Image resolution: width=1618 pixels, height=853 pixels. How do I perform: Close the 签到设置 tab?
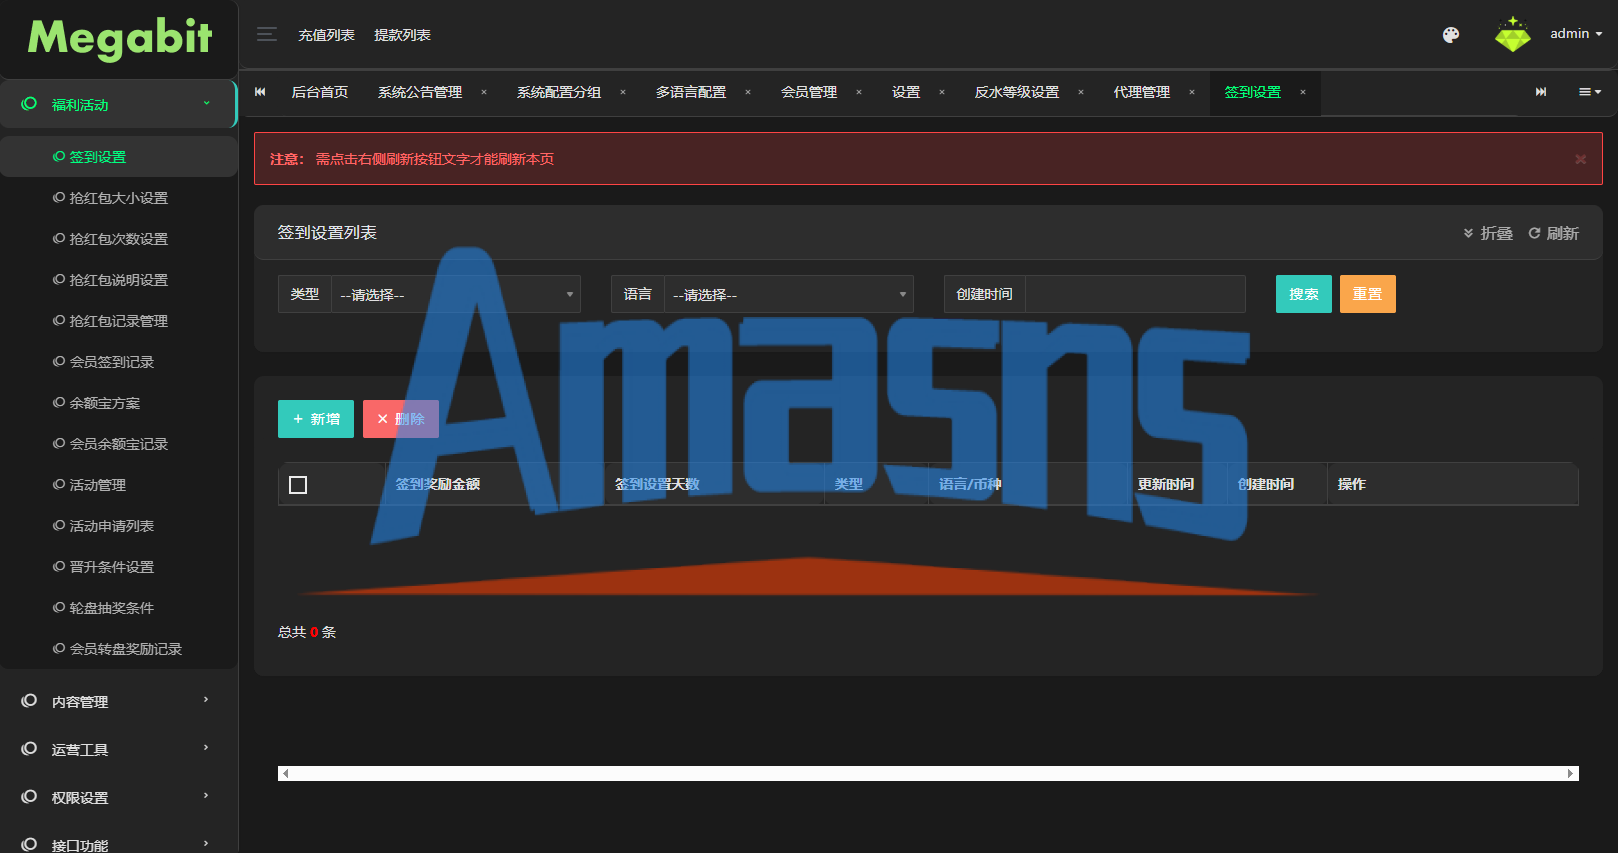1303,92
